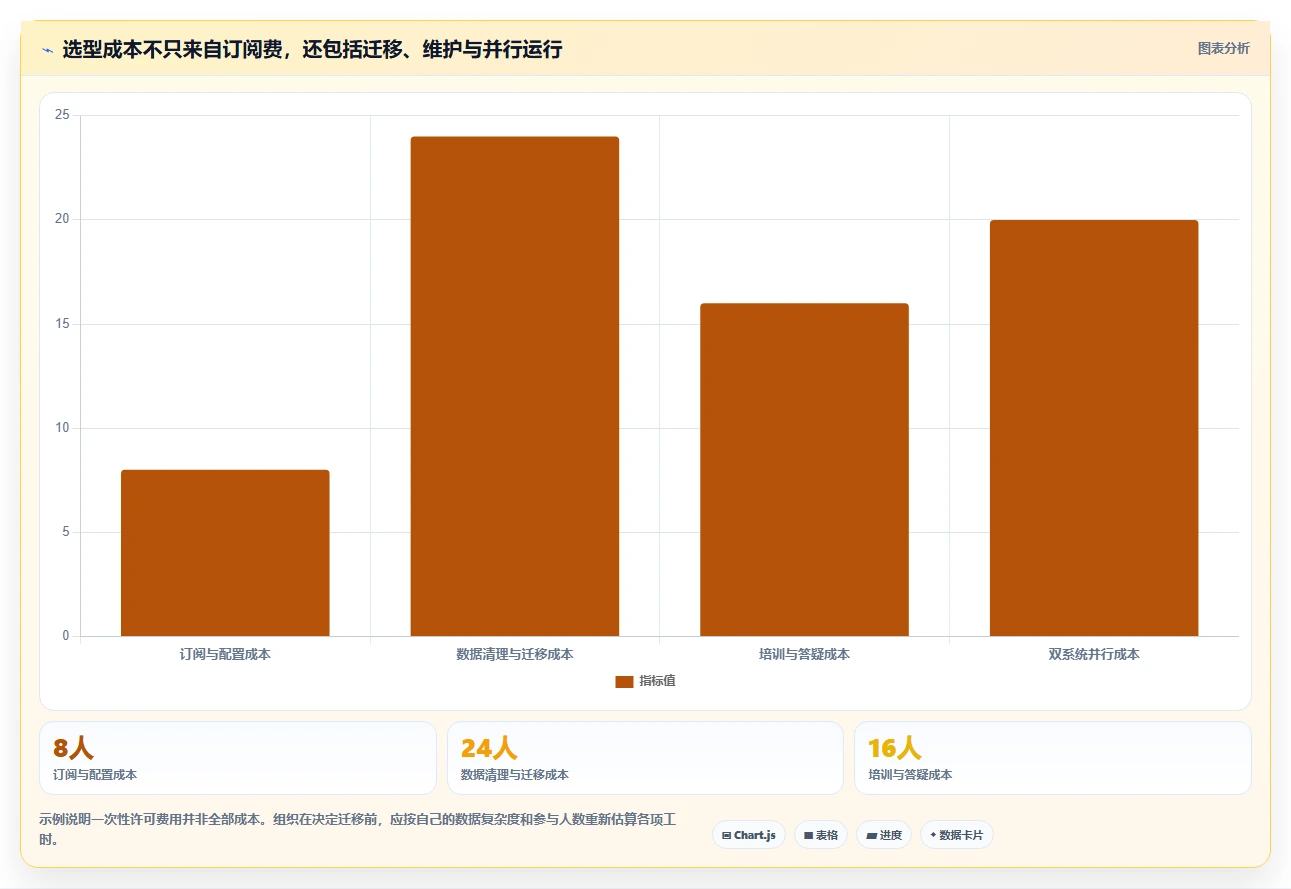Image resolution: width=1291 pixels, height=889 pixels.
Task: Click the 20 y-axis value
Action: (x=62, y=219)
